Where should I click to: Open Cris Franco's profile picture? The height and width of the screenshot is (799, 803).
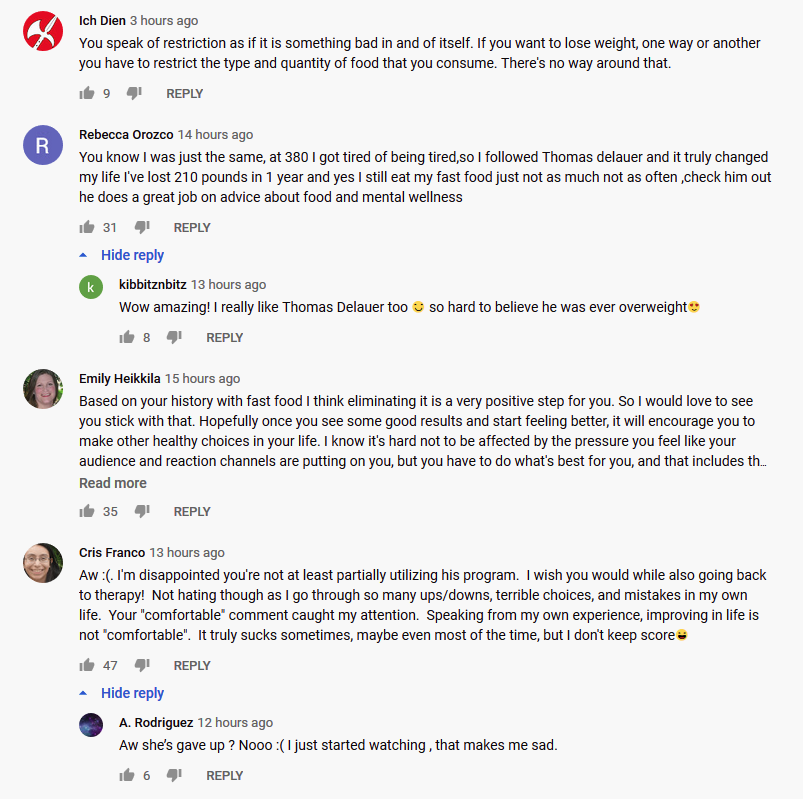(x=43, y=563)
